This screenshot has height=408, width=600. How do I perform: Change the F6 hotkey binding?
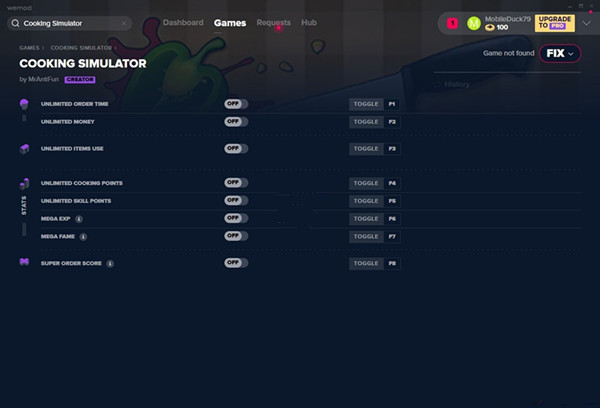click(392, 219)
